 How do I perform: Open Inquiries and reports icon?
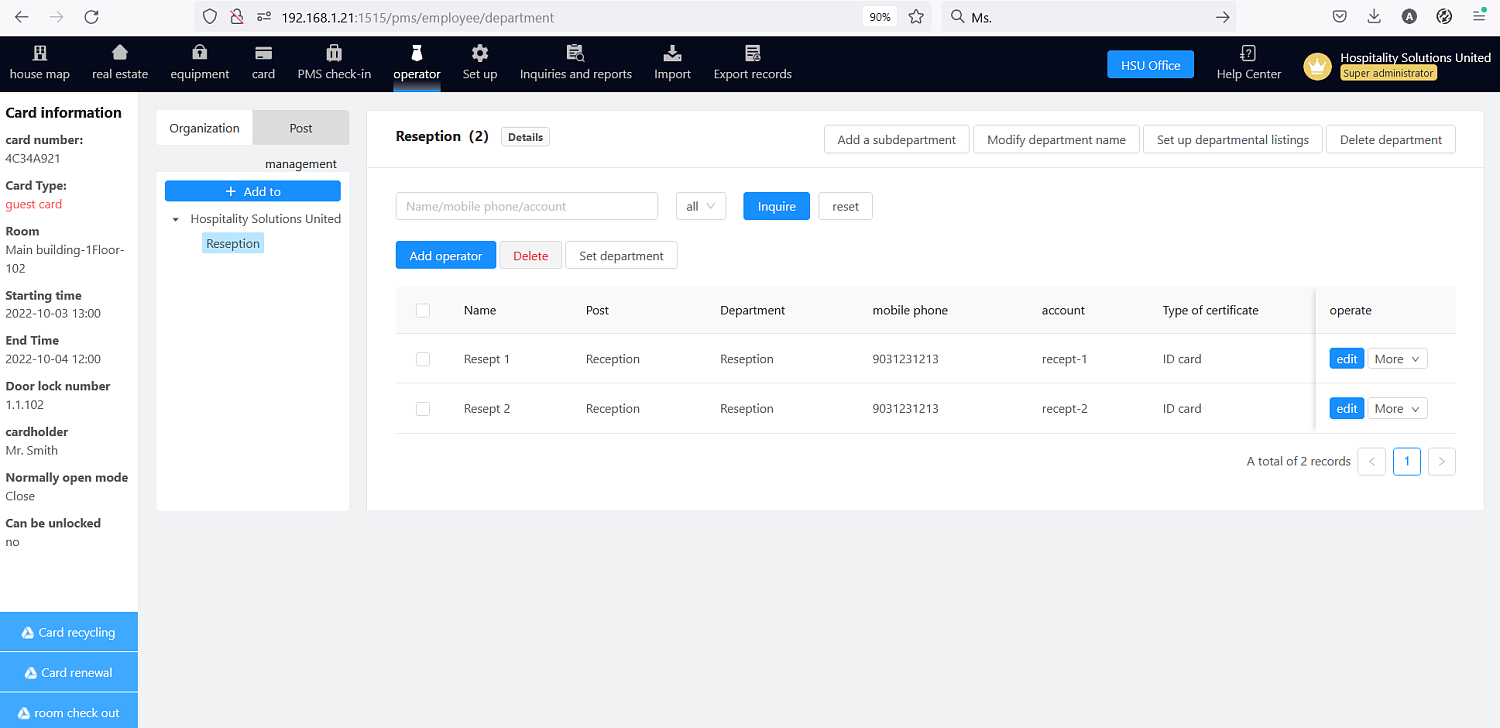pyautogui.click(x=576, y=53)
